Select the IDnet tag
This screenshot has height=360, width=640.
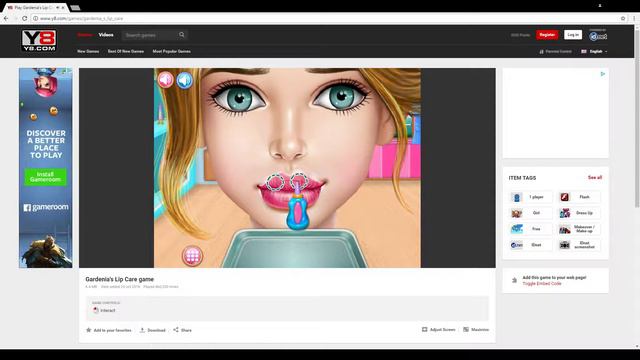coord(531,245)
